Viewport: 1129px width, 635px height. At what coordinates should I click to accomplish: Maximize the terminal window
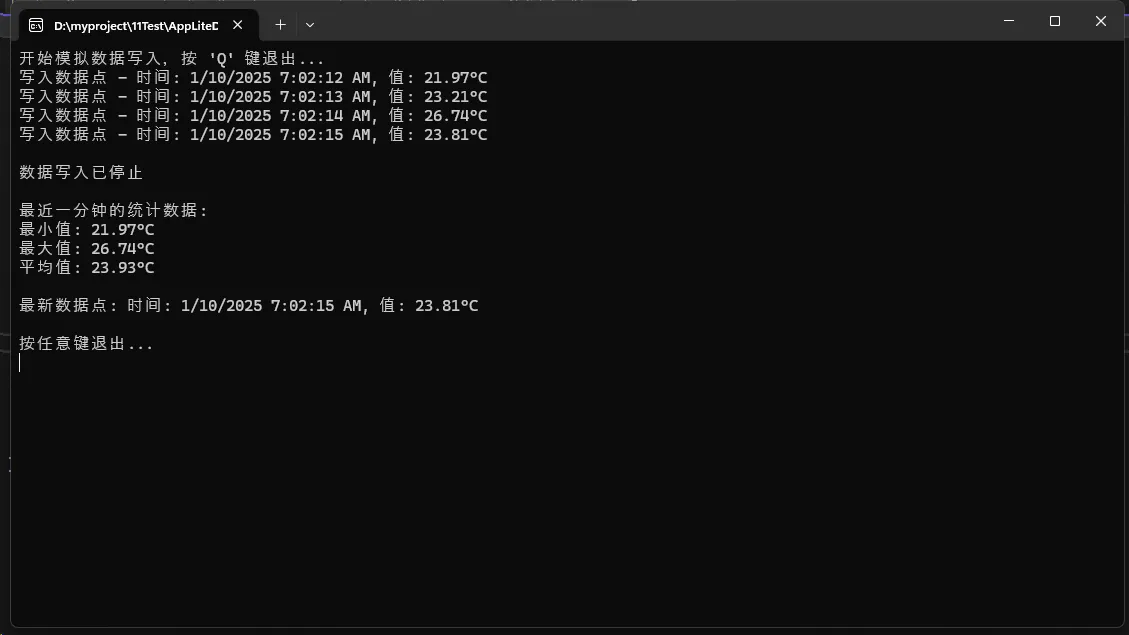pos(1054,21)
